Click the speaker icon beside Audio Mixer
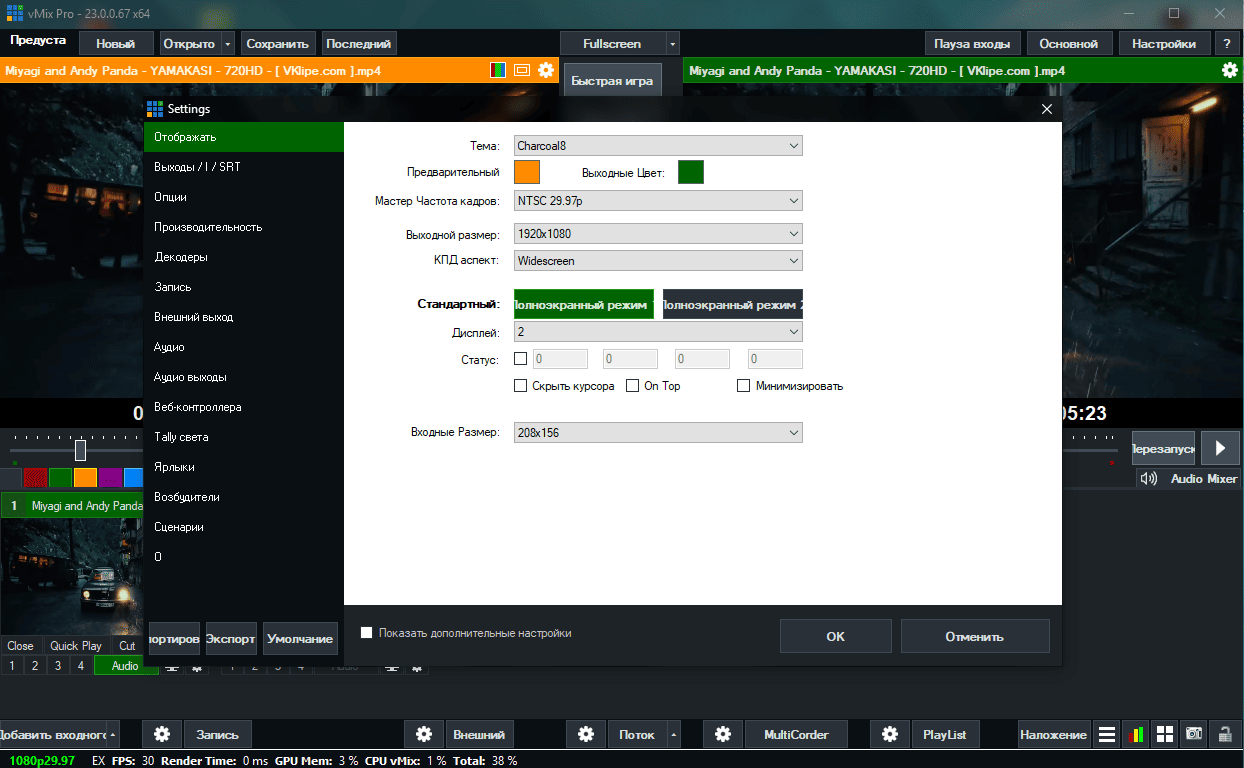This screenshot has width=1244, height=768. point(1148,479)
